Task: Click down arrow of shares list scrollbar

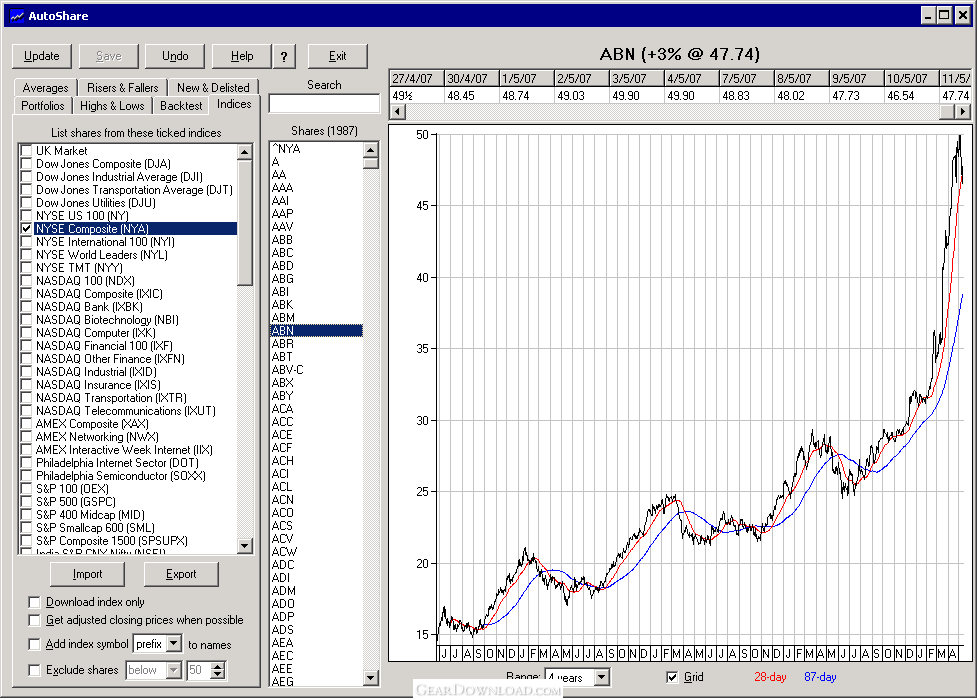Action: pyautogui.click(x=371, y=677)
